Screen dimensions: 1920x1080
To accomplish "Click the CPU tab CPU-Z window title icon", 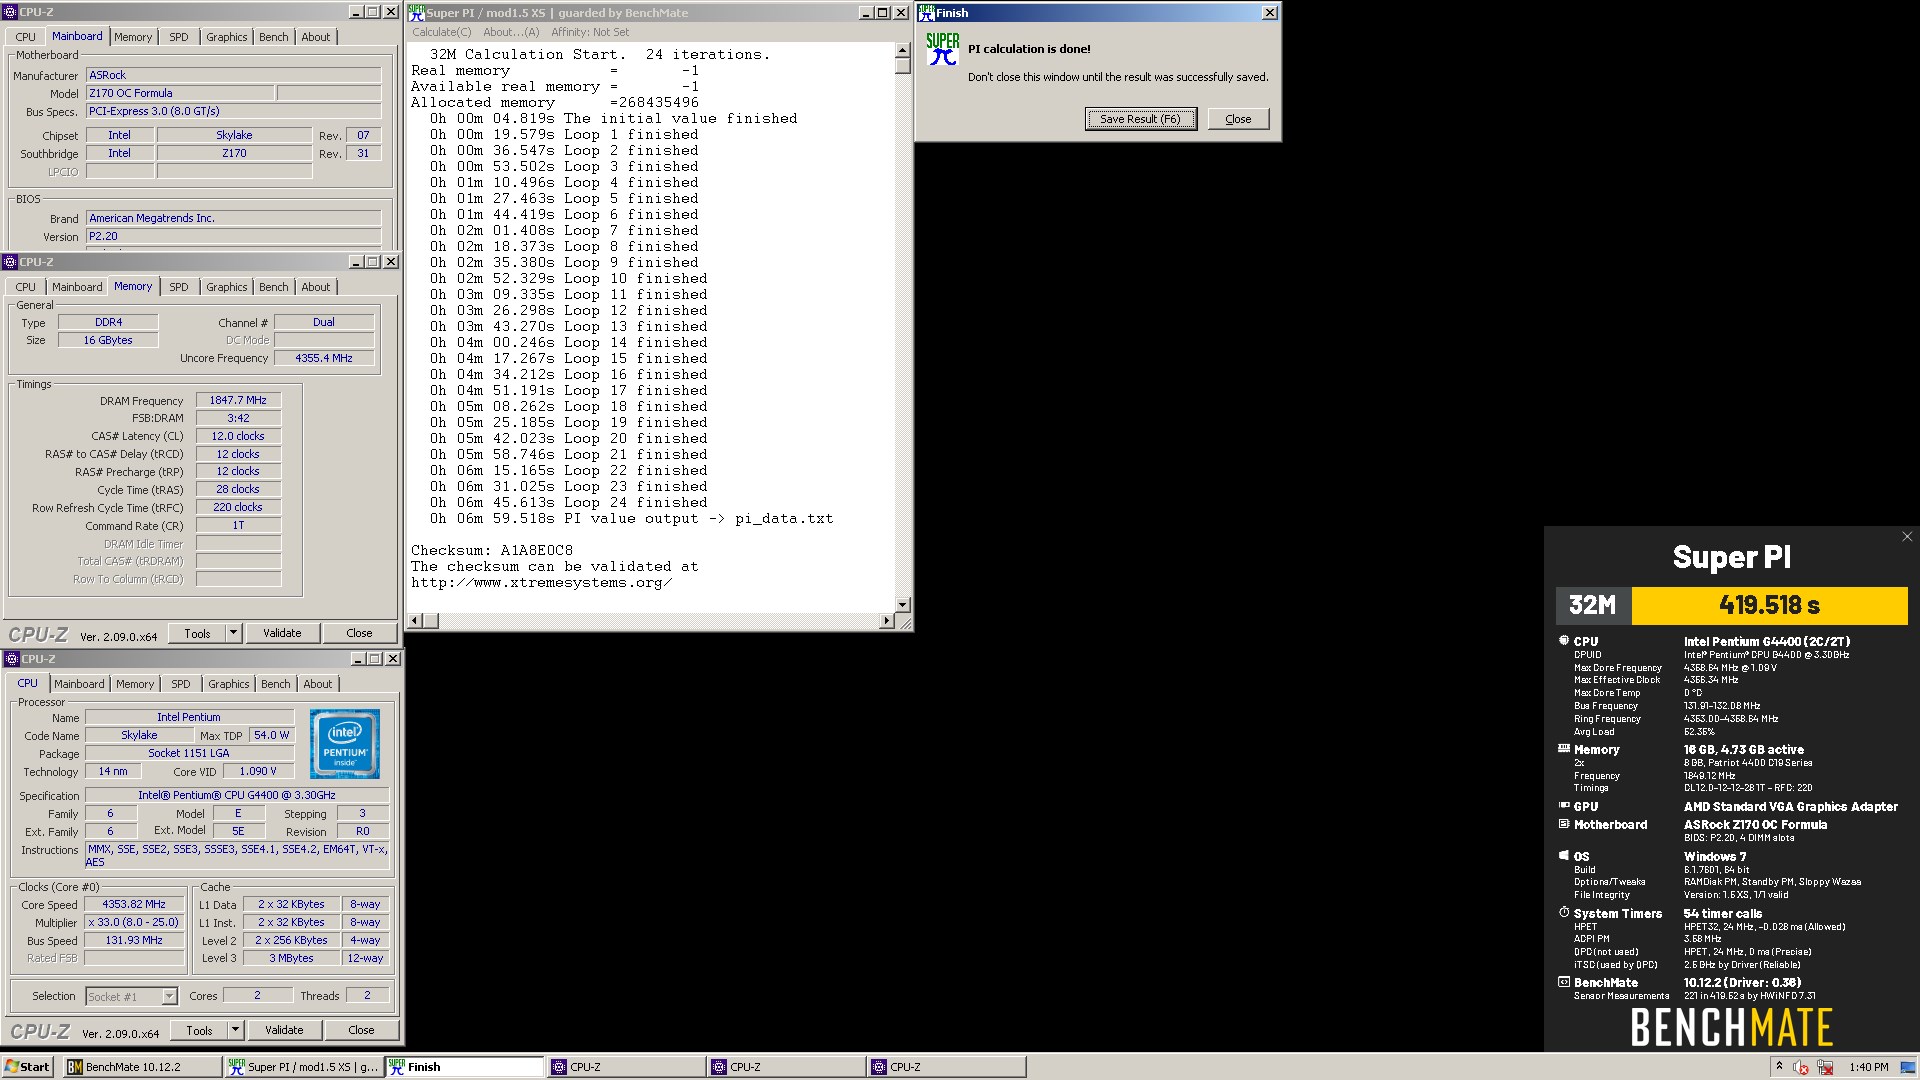I will 12,659.
